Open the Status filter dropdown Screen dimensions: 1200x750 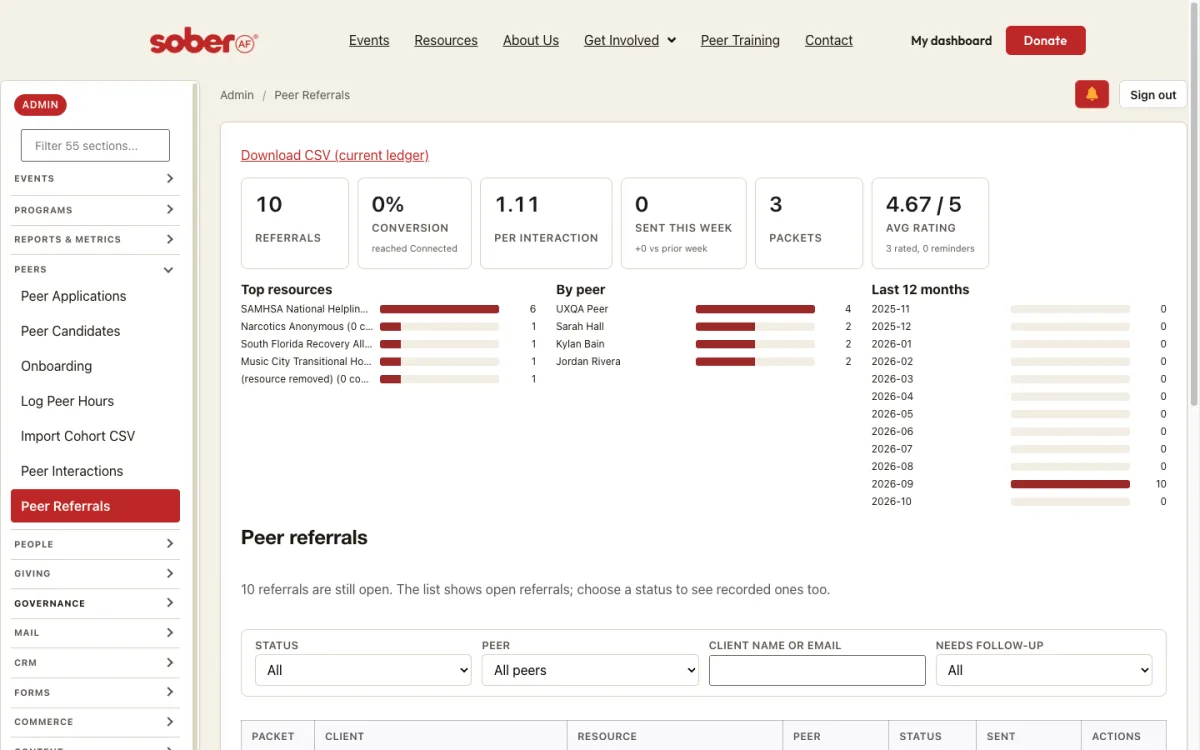click(x=363, y=670)
